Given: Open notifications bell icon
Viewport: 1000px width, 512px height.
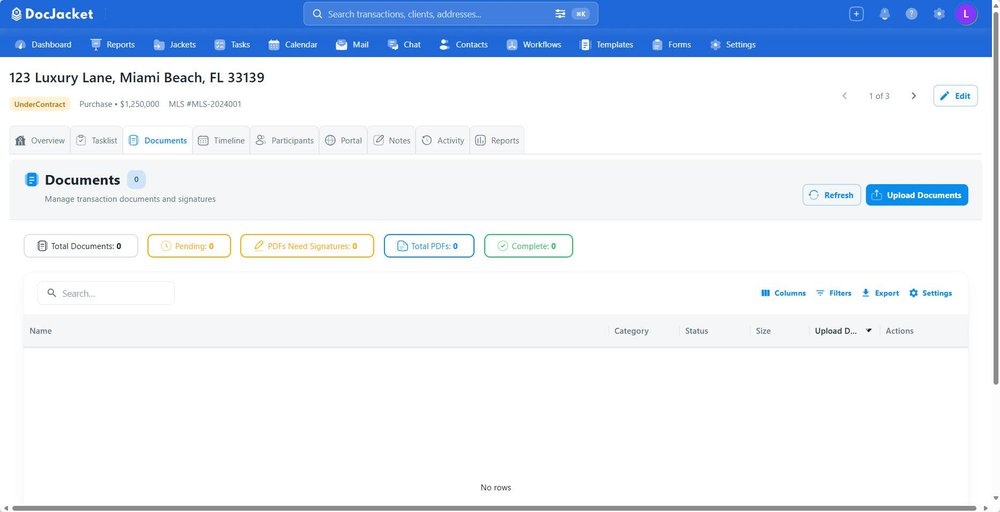Looking at the screenshot, I should [x=884, y=14].
